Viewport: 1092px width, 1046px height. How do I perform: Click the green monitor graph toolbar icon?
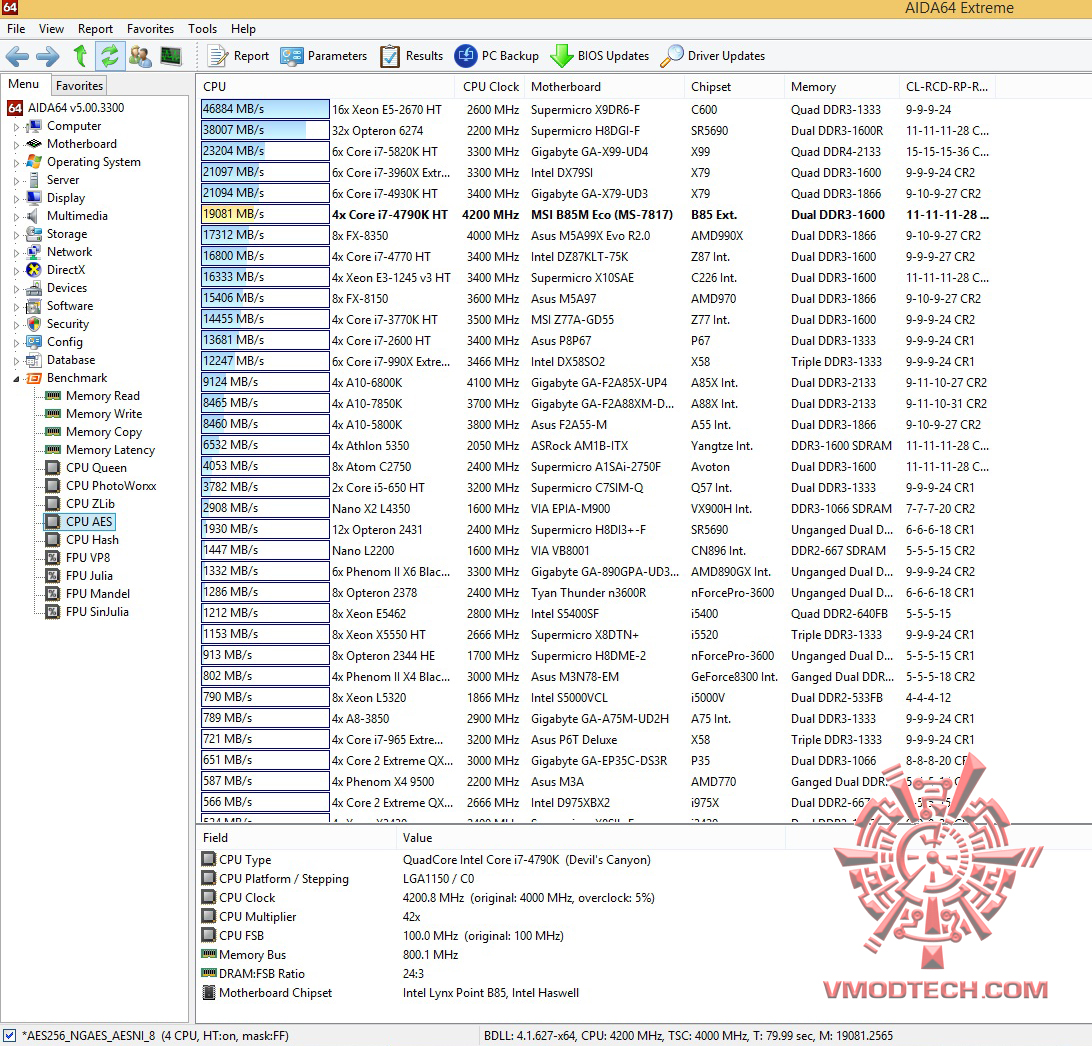(x=171, y=56)
